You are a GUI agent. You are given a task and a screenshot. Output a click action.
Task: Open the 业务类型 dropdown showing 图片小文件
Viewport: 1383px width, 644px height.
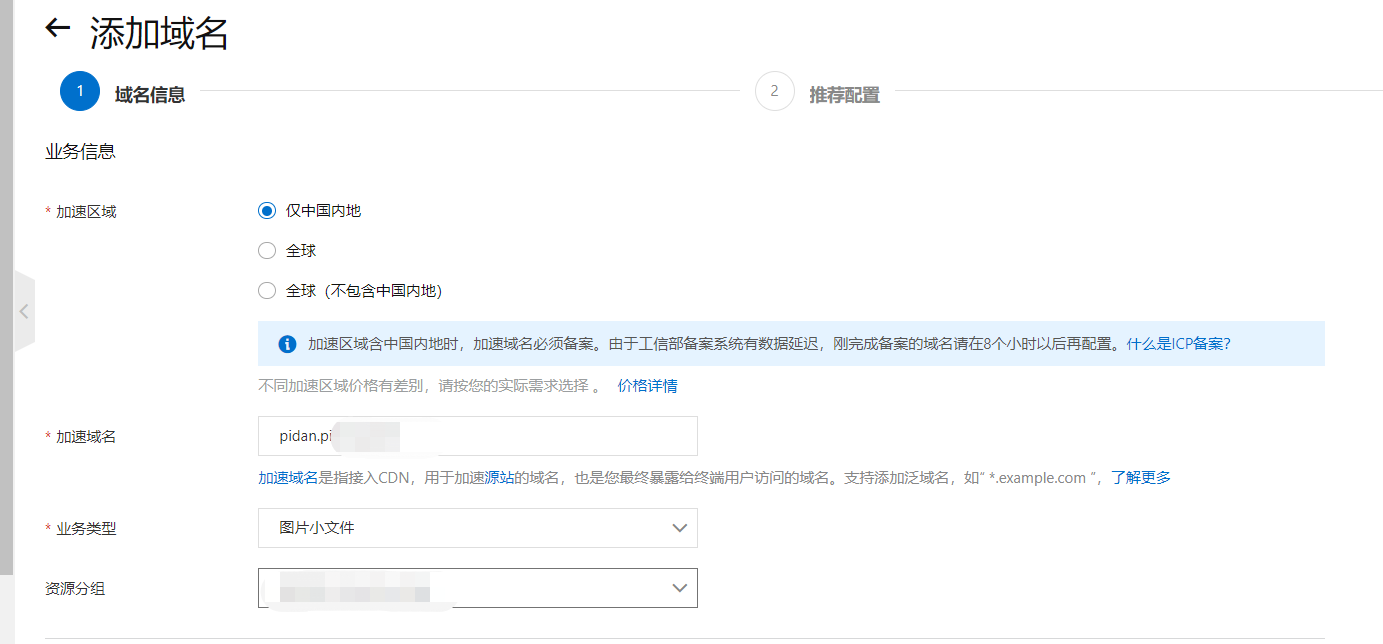click(x=477, y=528)
